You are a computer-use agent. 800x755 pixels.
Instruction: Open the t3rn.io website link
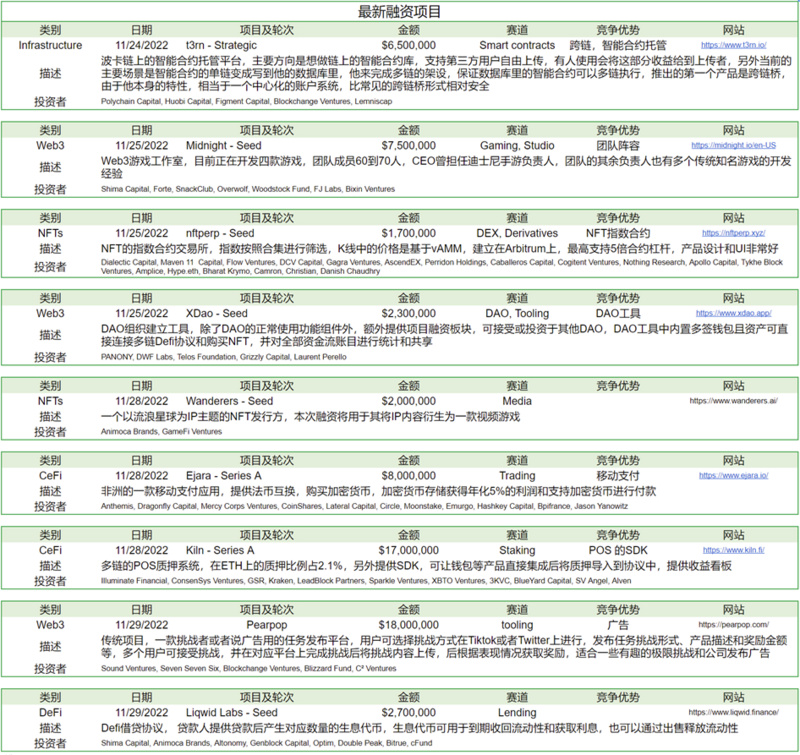pos(733,46)
